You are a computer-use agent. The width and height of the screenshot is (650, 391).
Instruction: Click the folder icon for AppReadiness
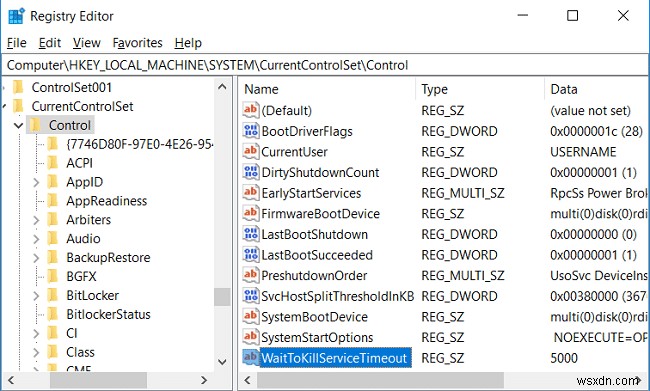click(x=53, y=201)
